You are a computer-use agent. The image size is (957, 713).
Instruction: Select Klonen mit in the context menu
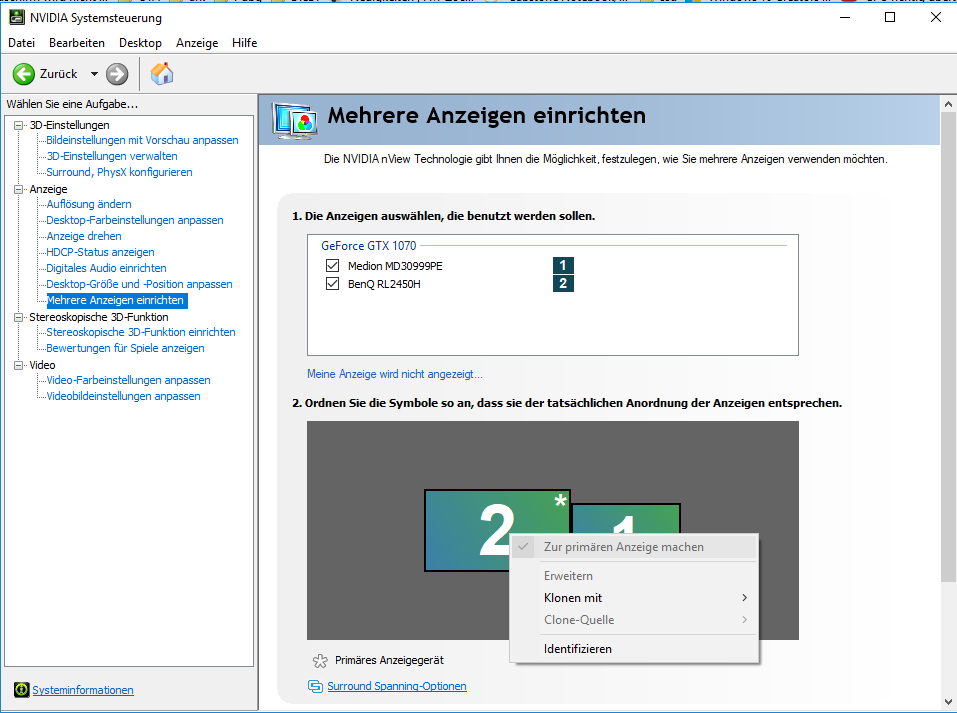tap(634, 598)
